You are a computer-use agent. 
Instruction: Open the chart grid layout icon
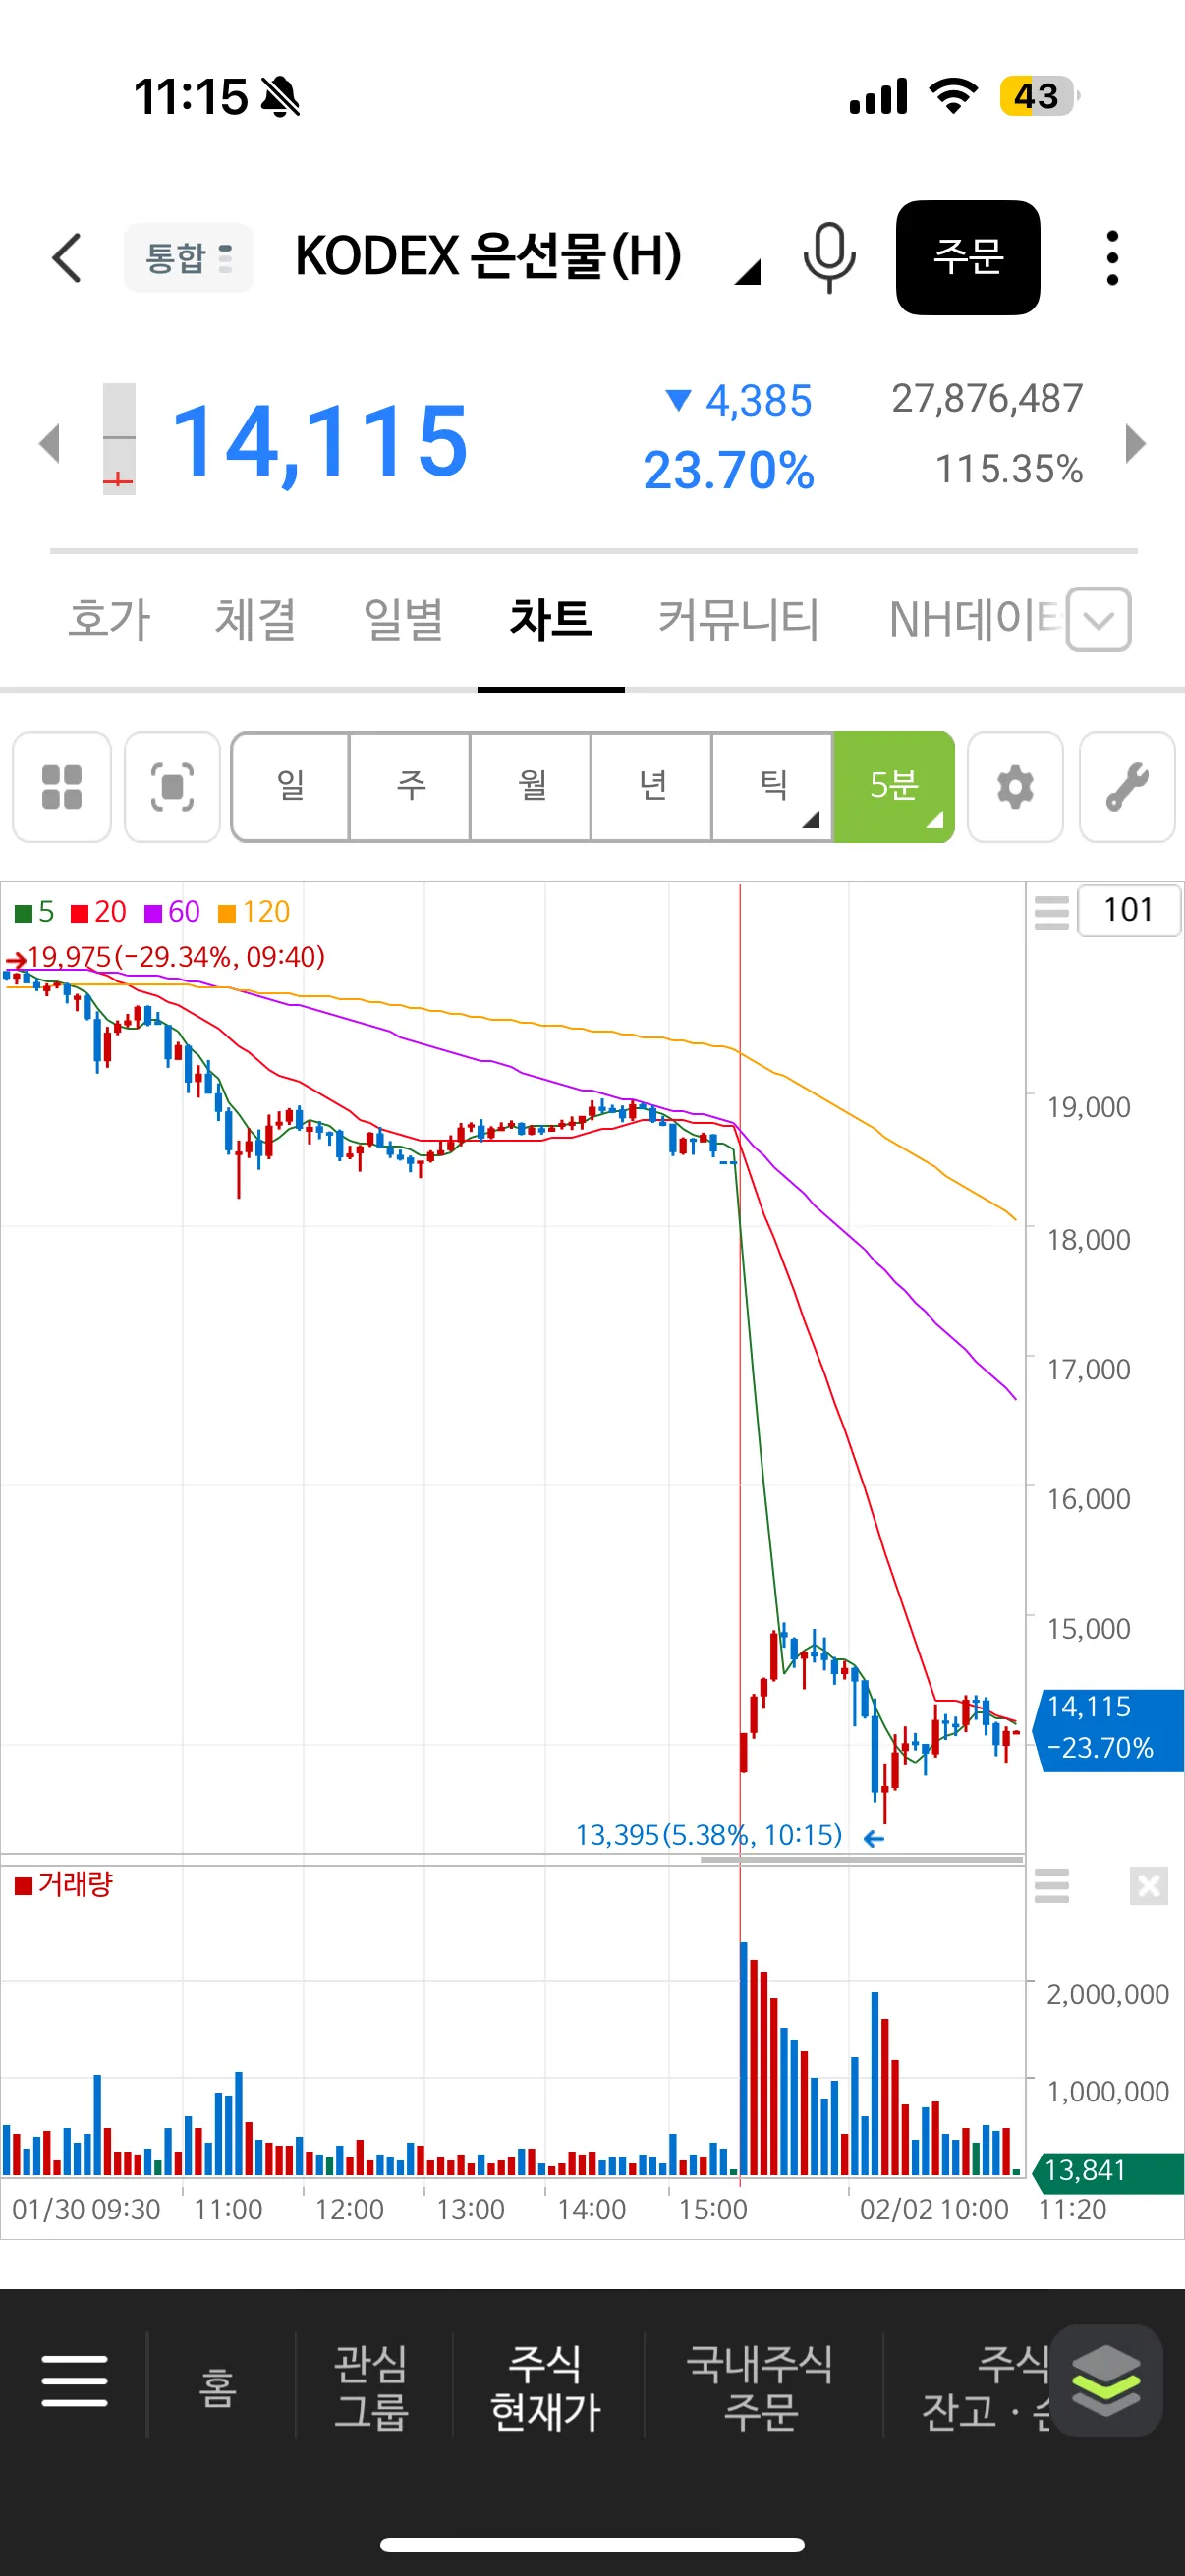[62, 787]
